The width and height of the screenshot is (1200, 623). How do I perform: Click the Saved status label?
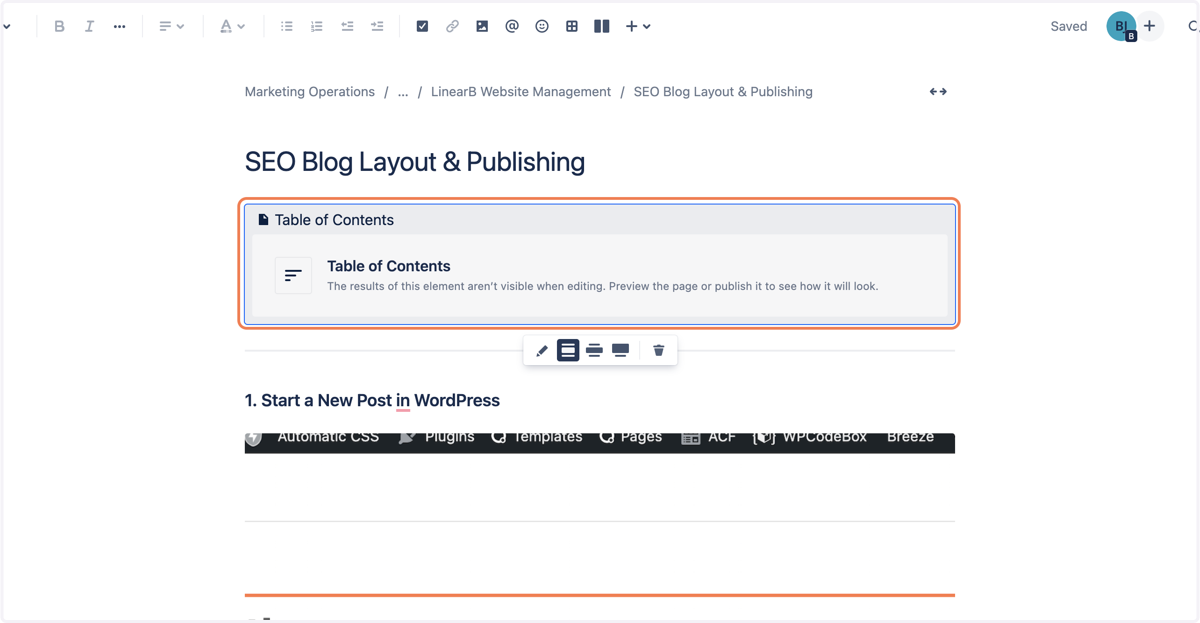1068,26
